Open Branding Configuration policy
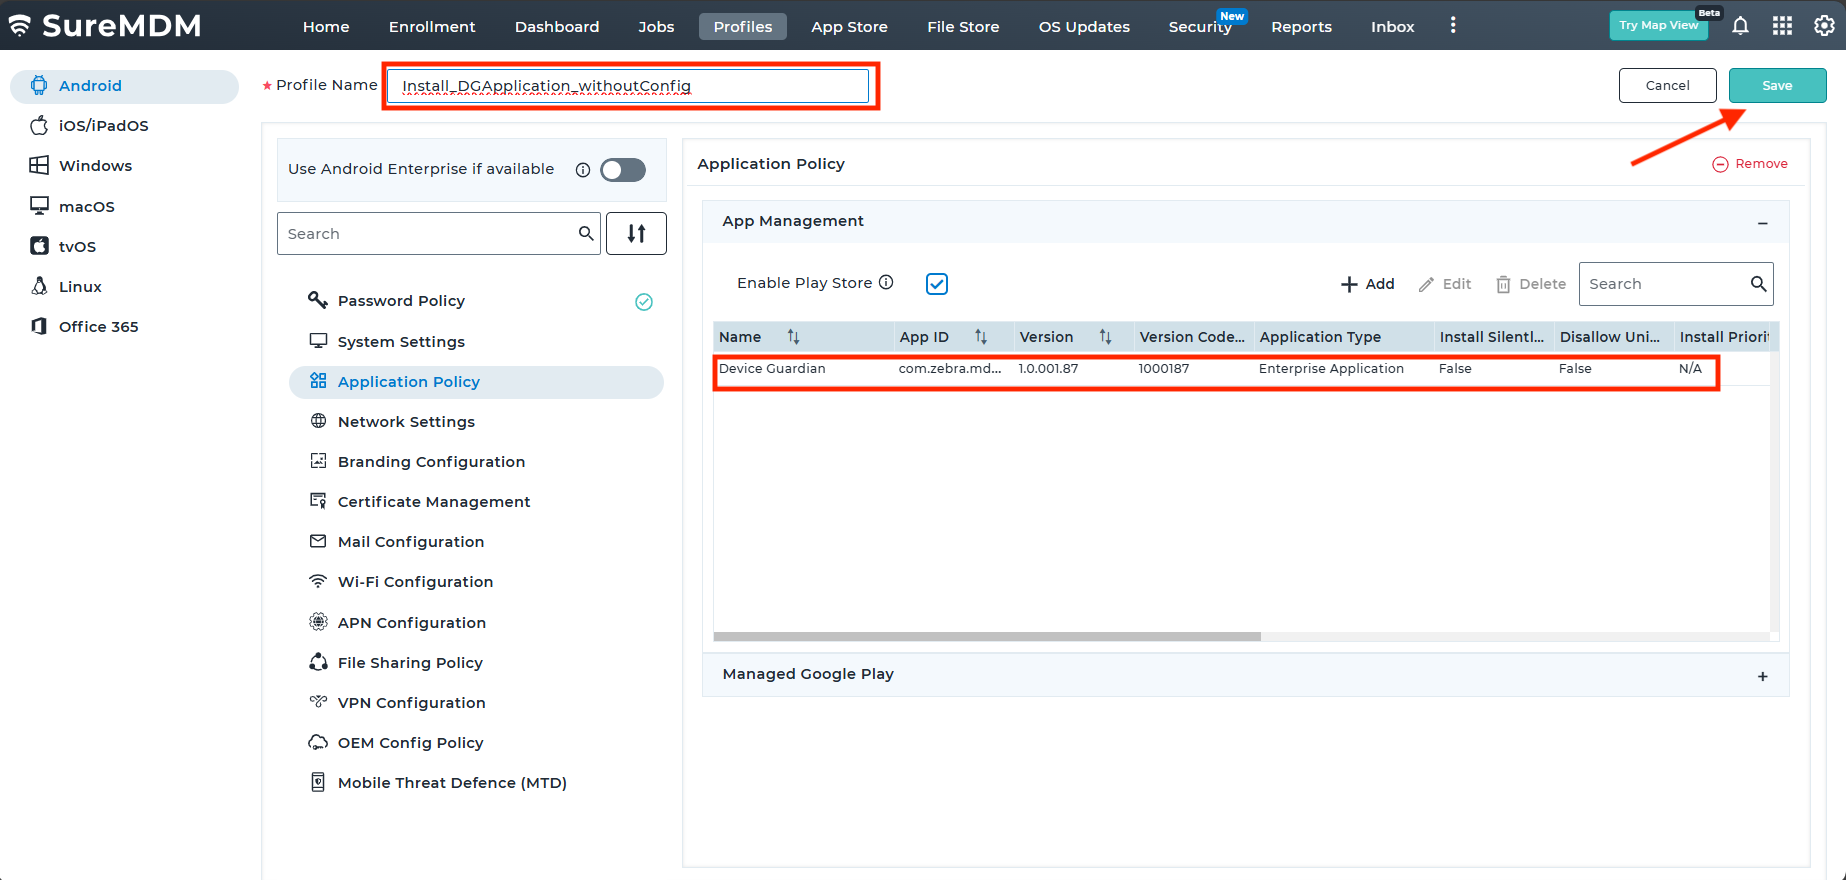1846x880 pixels. pos(476,462)
